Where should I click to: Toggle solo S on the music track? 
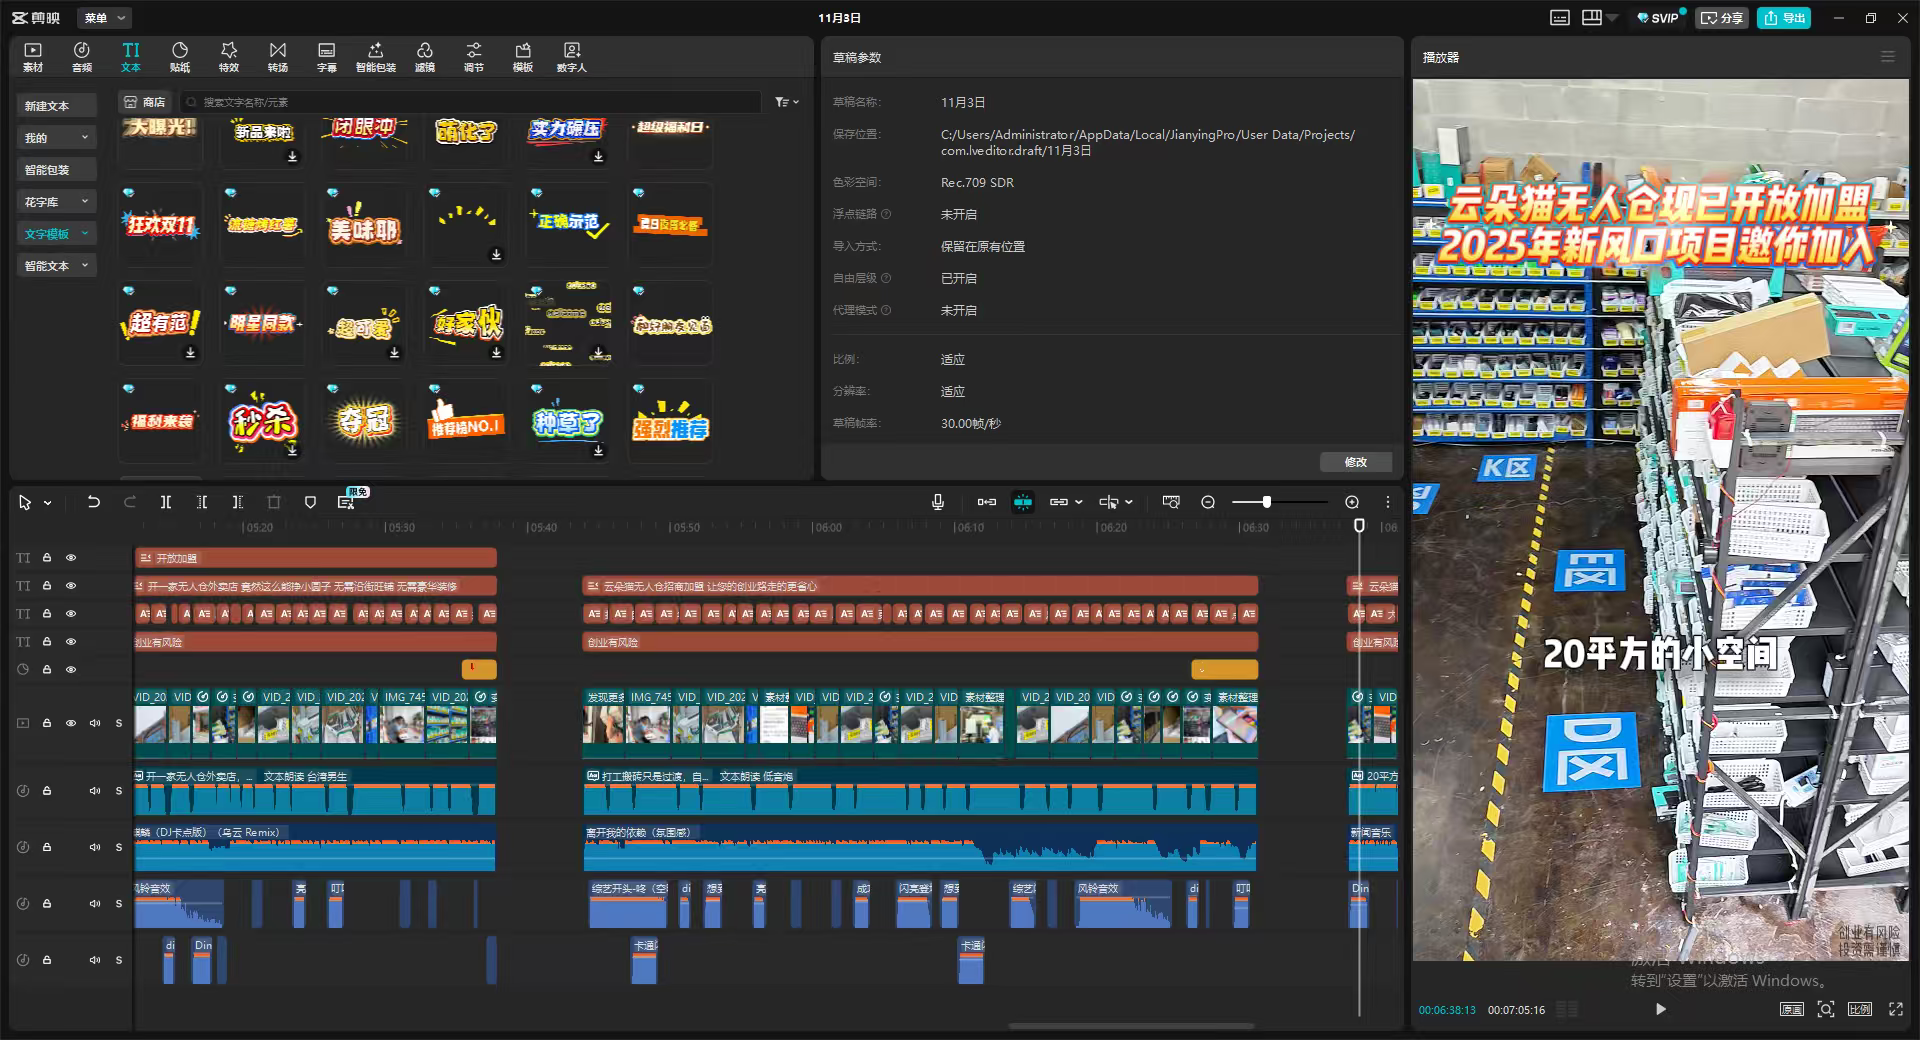(119, 847)
